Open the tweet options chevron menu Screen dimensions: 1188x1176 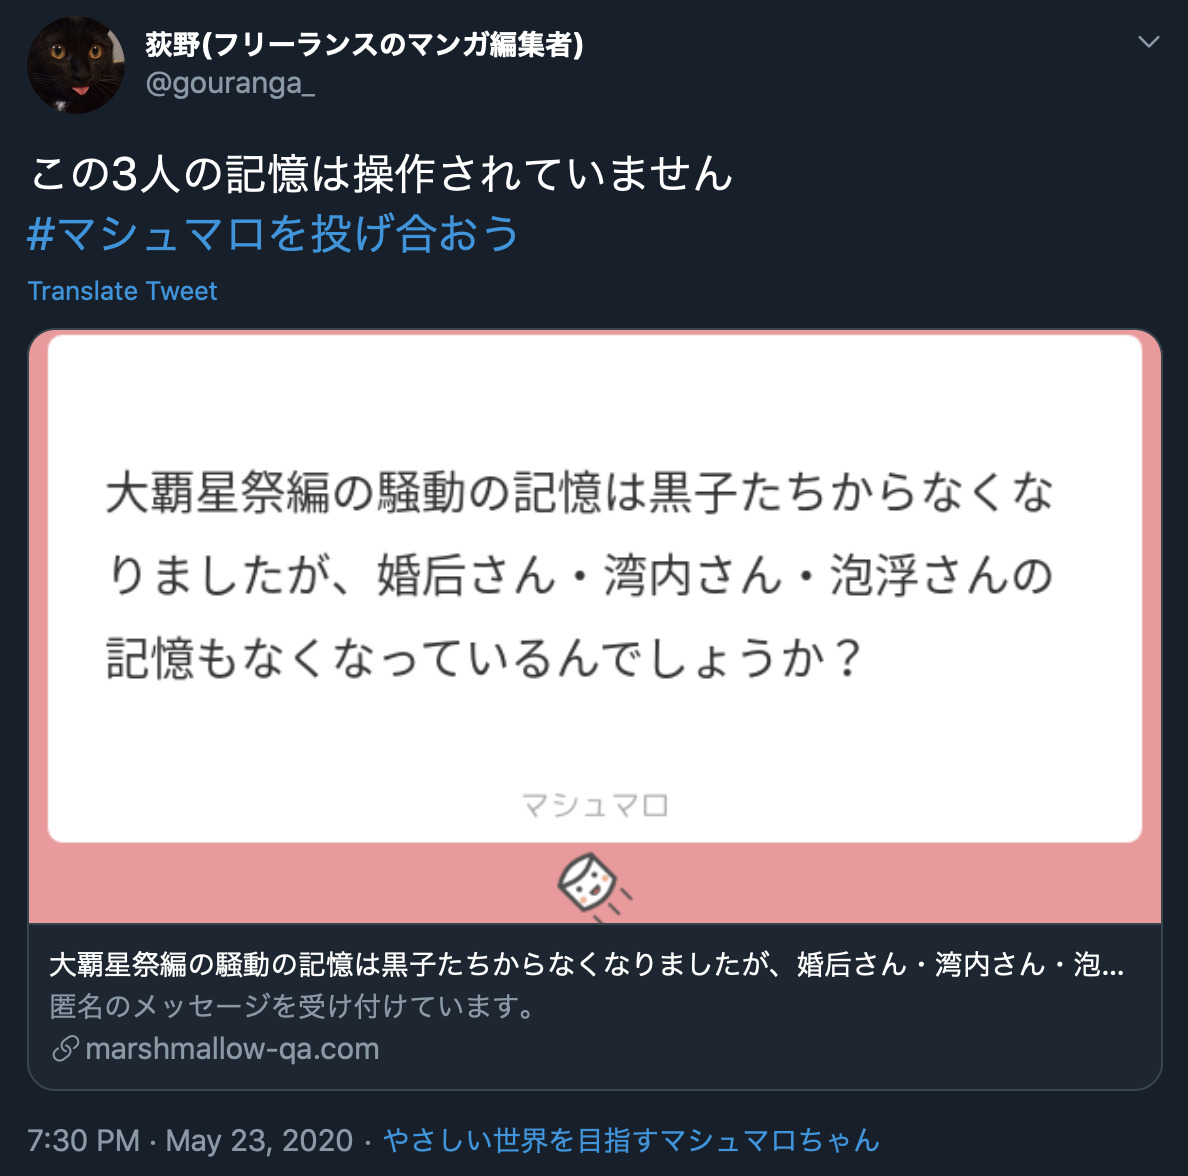pos(1149,42)
